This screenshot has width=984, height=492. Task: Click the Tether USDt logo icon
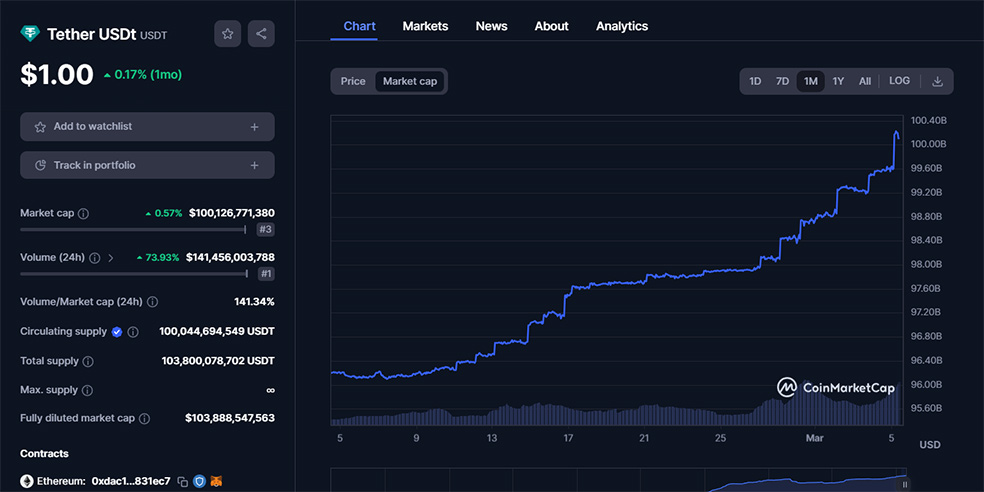pyautogui.click(x=29, y=34)
